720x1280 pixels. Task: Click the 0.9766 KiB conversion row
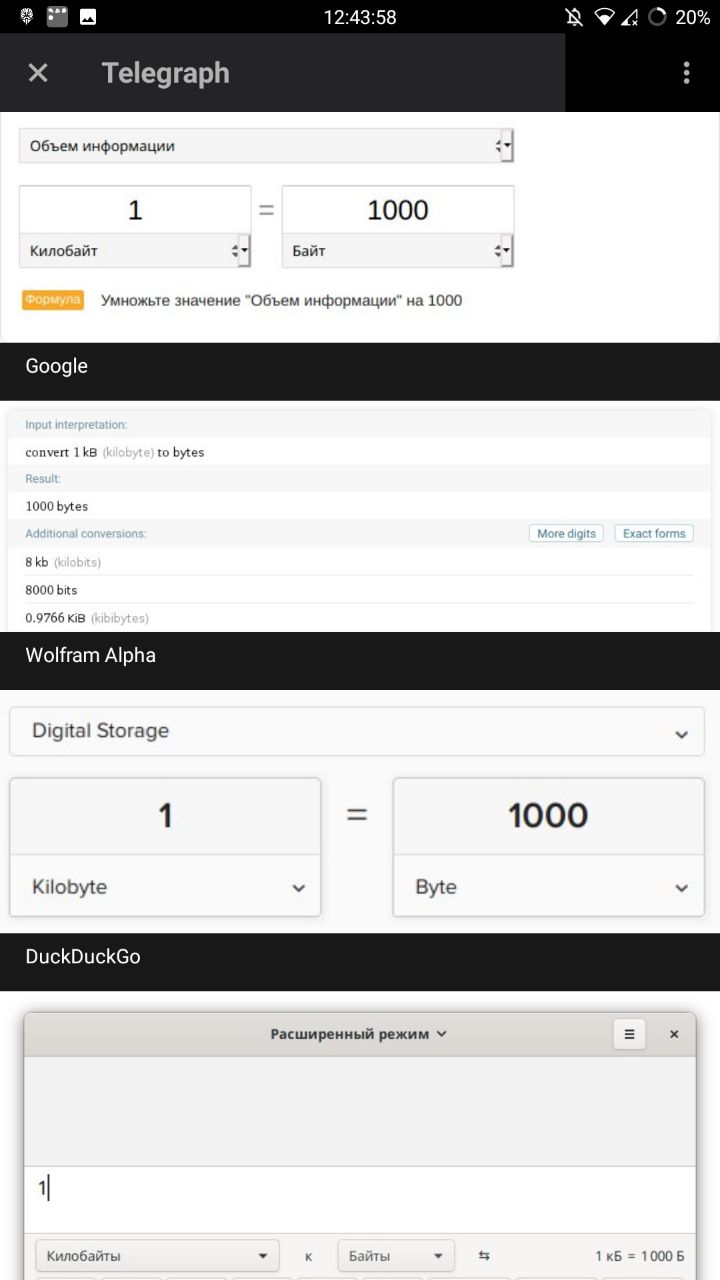[359, 618]
